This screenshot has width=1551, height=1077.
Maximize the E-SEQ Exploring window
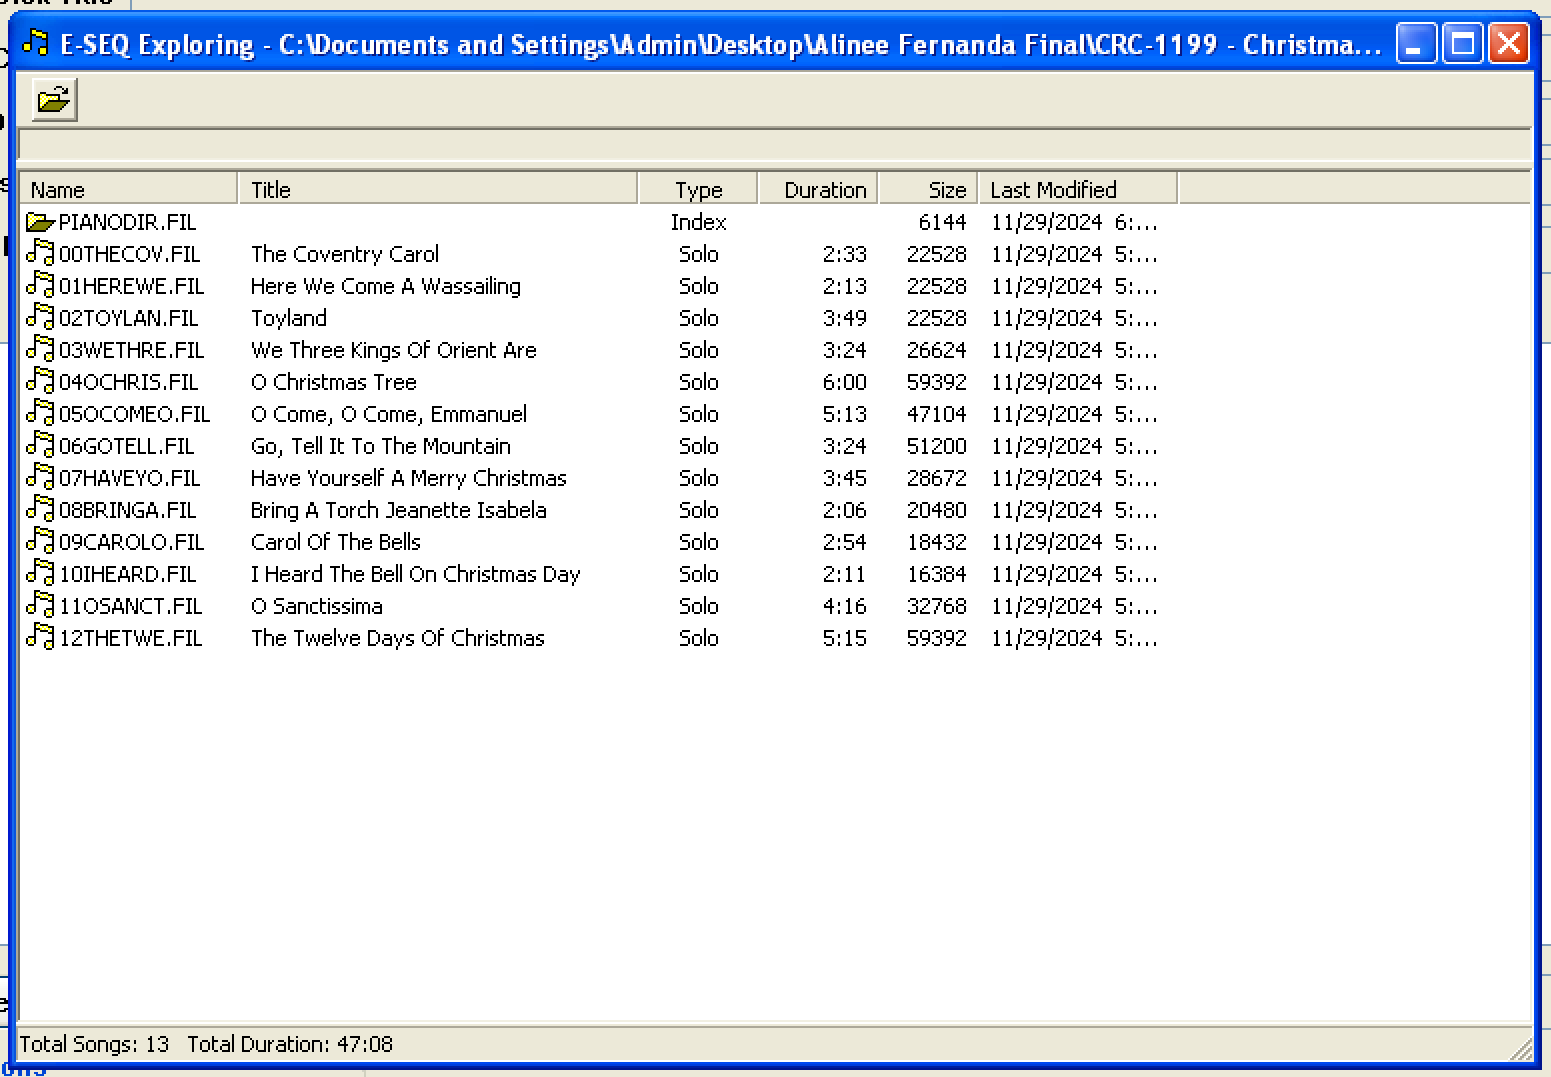1463,43
